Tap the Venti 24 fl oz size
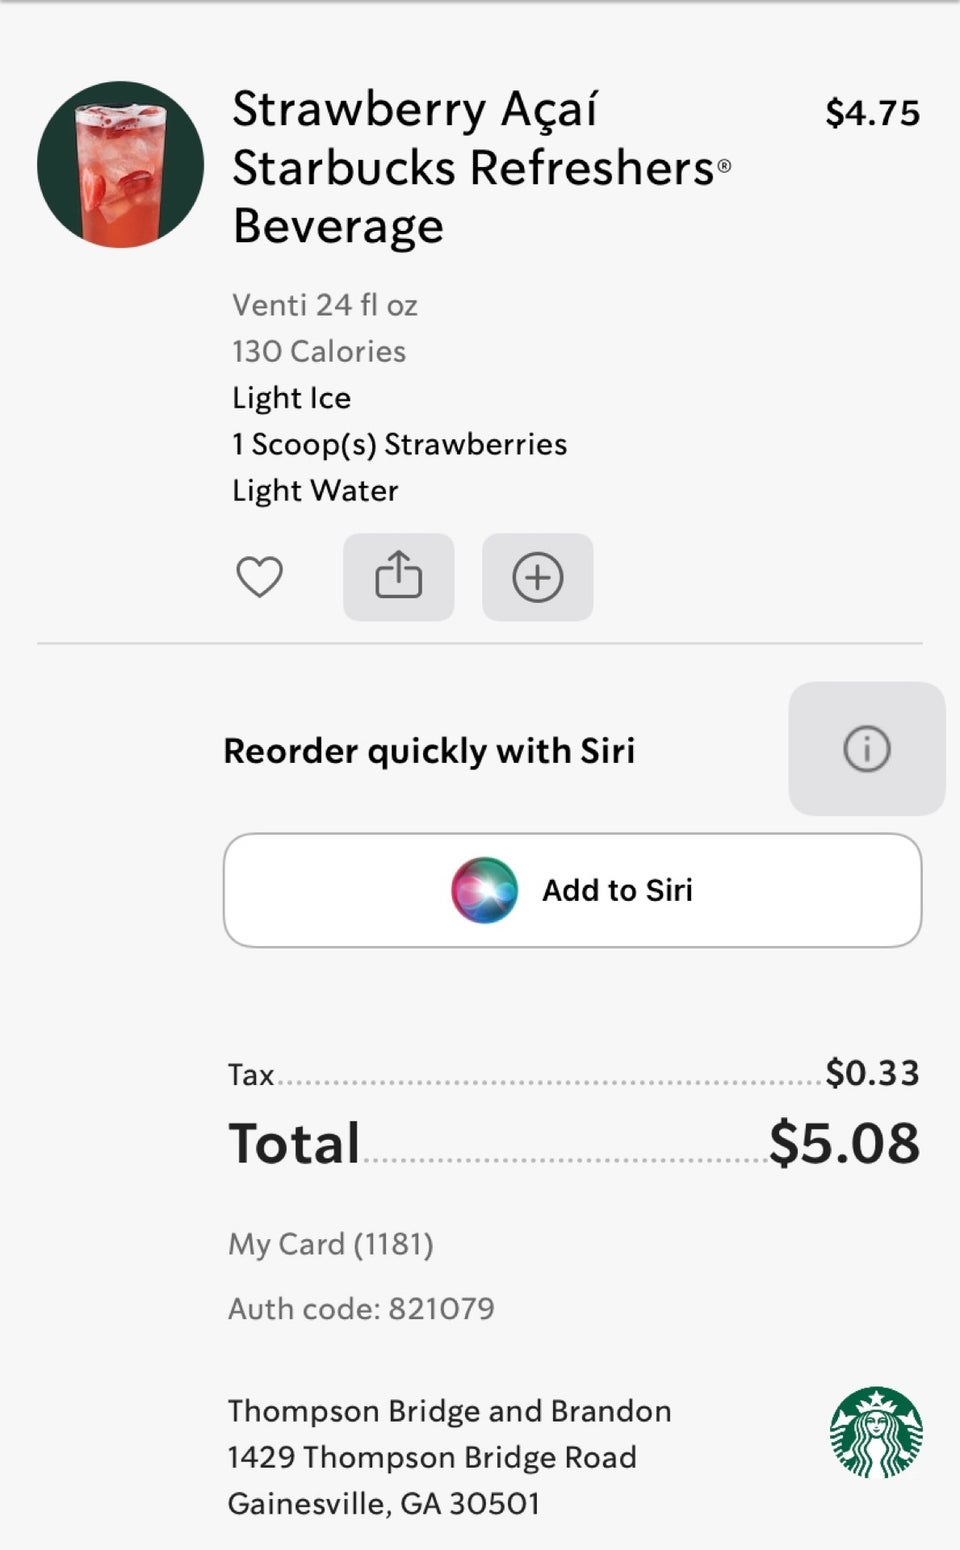This screenshot has width=960, height=1550. pyautogui.click(x=324, y=305)
